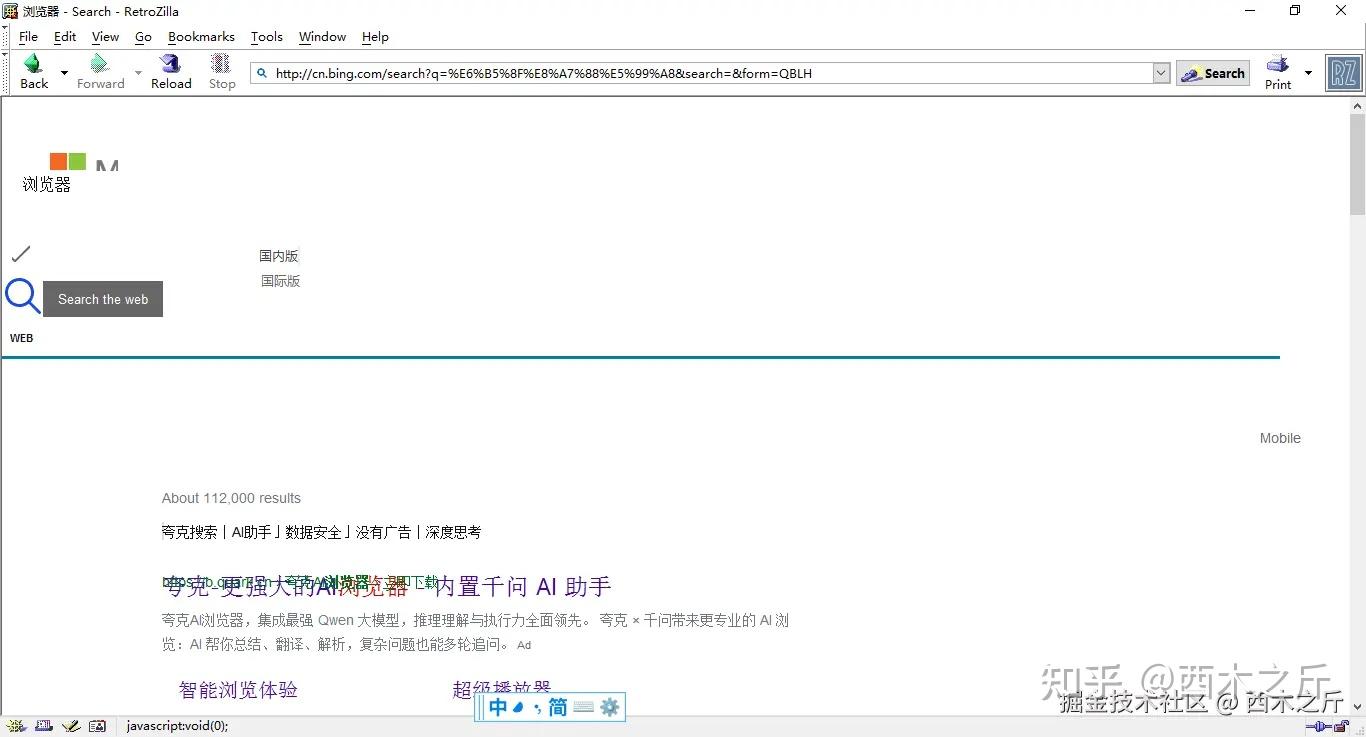Click the Stop loading button
Screen dimensions: 1366x737
(222, 72)
